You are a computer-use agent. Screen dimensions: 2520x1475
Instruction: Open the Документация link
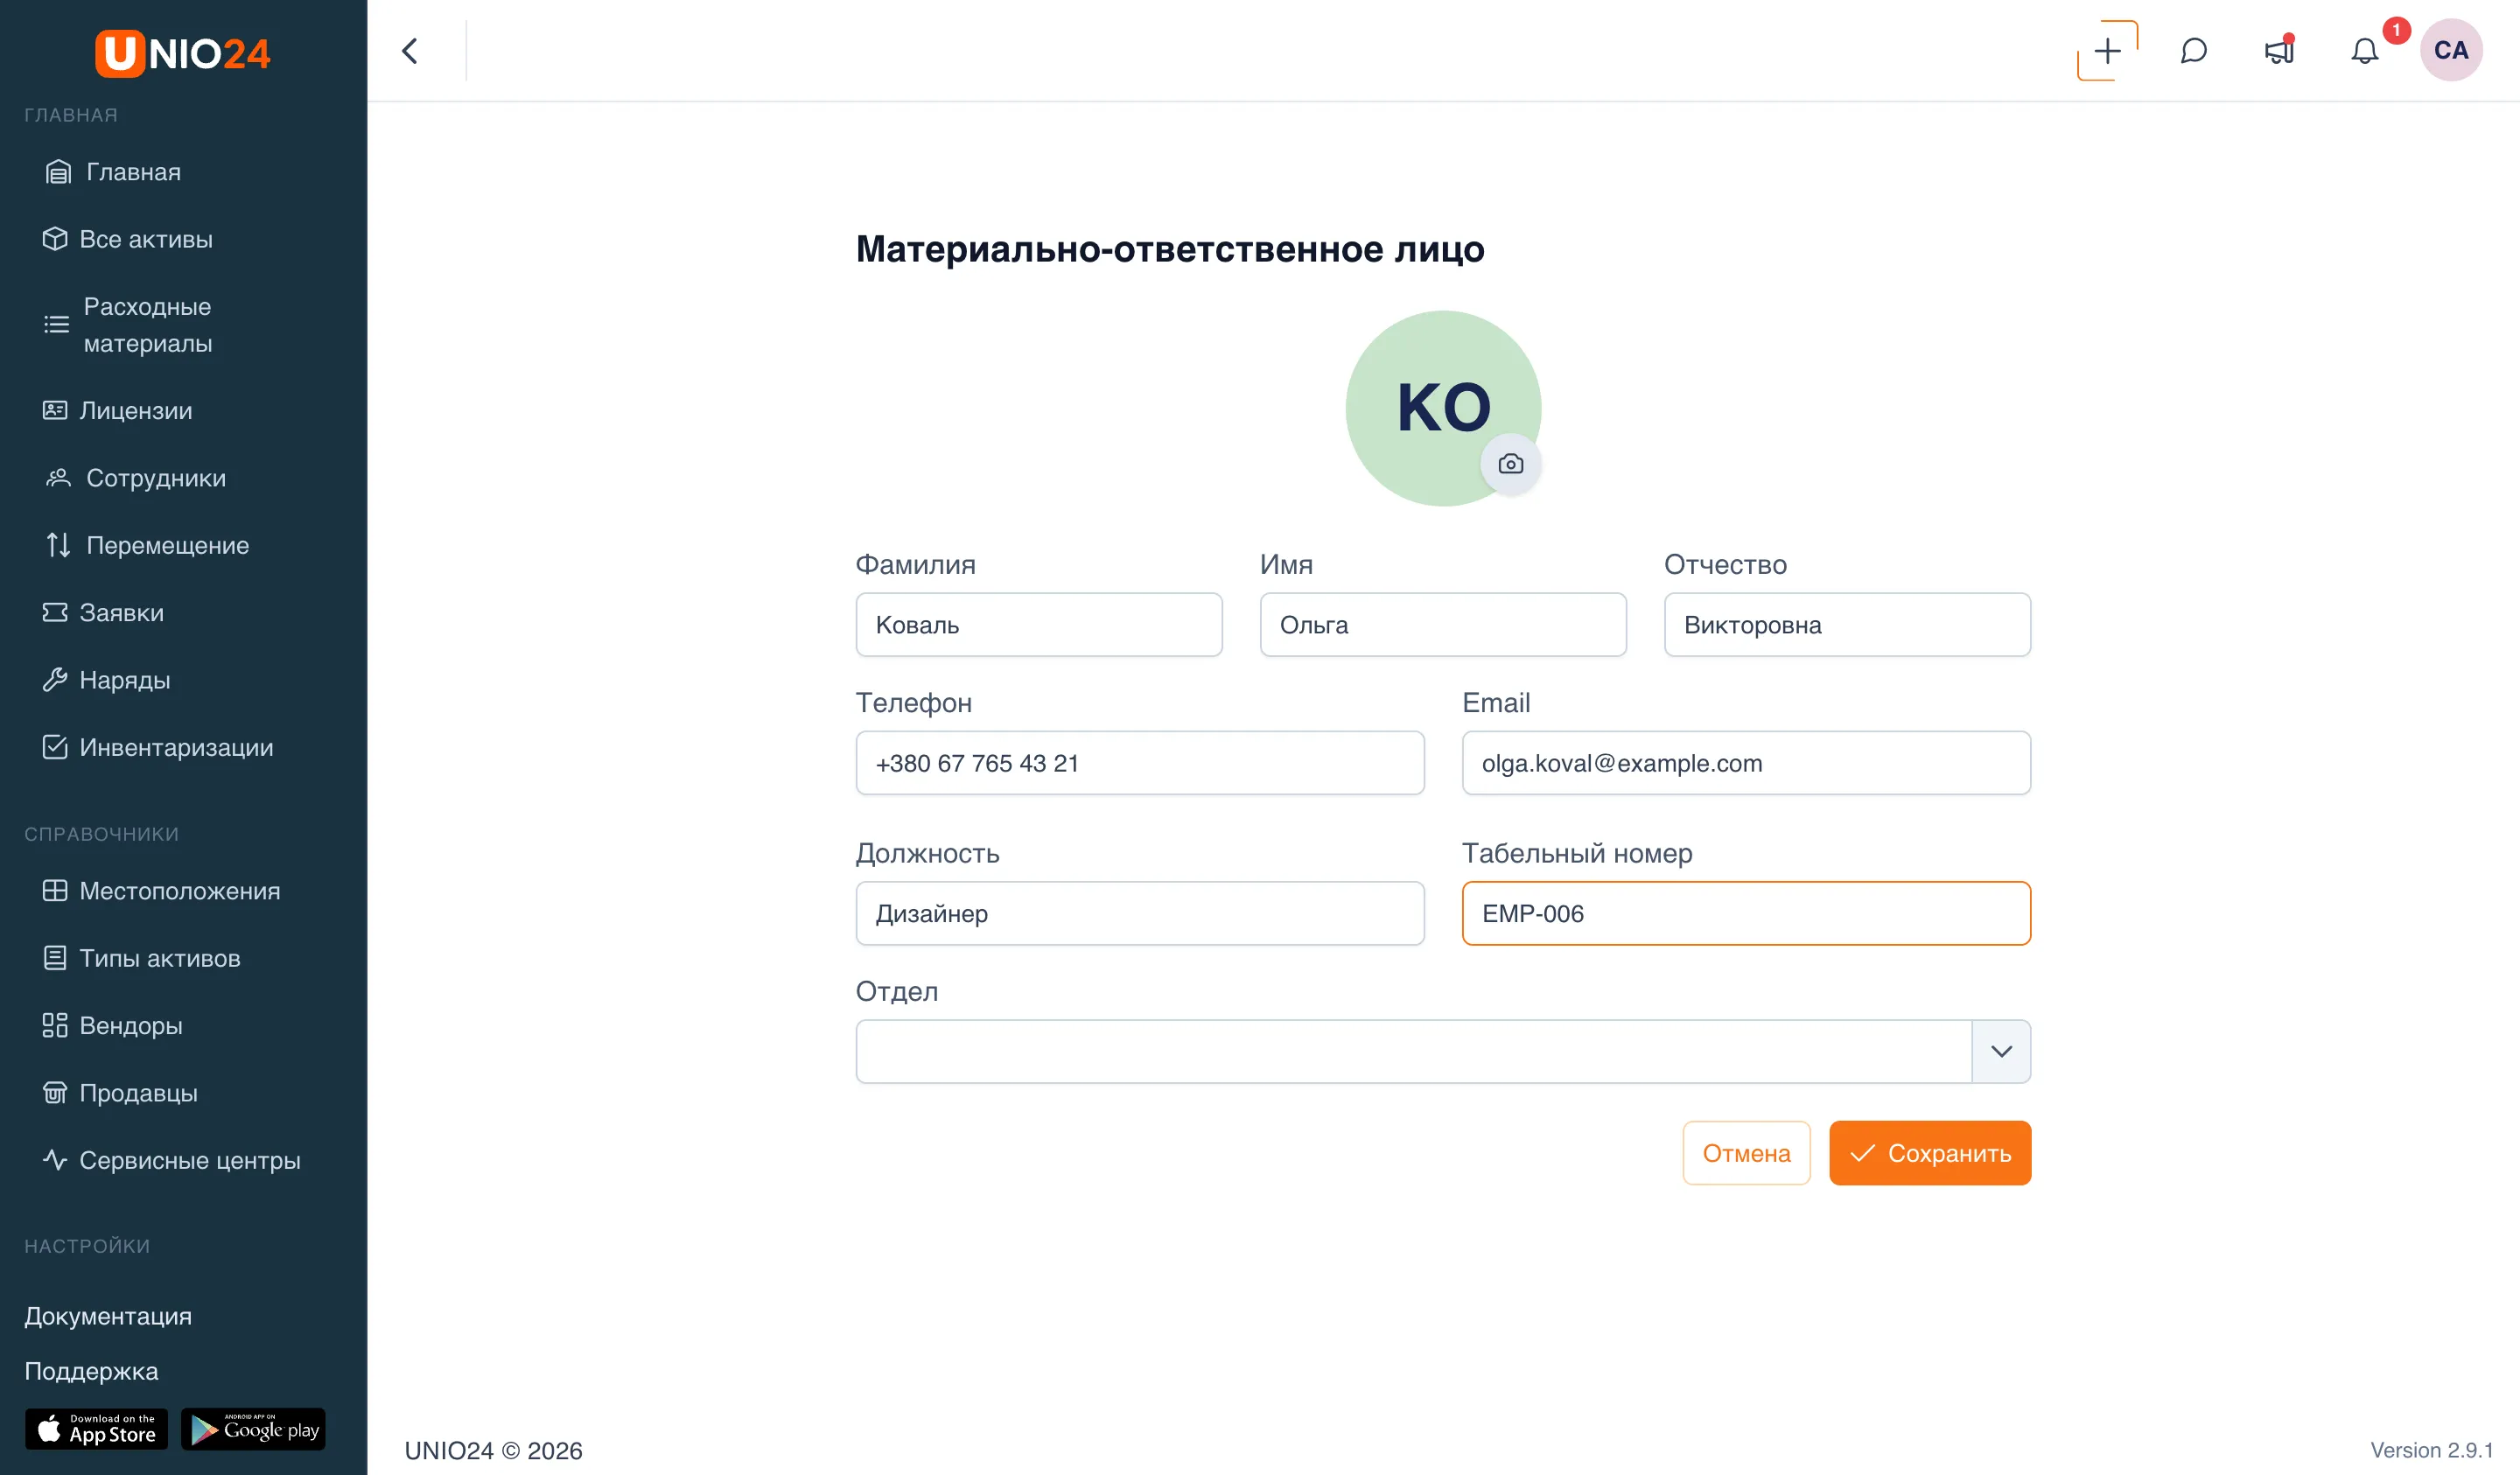pos(108,1316)
